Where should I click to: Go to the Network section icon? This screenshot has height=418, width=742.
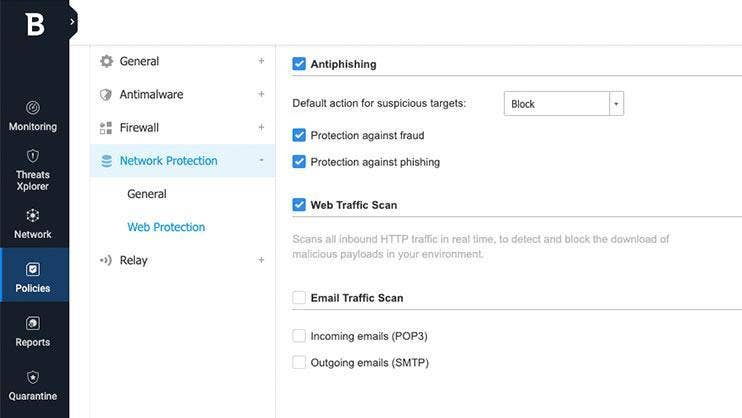33,215
